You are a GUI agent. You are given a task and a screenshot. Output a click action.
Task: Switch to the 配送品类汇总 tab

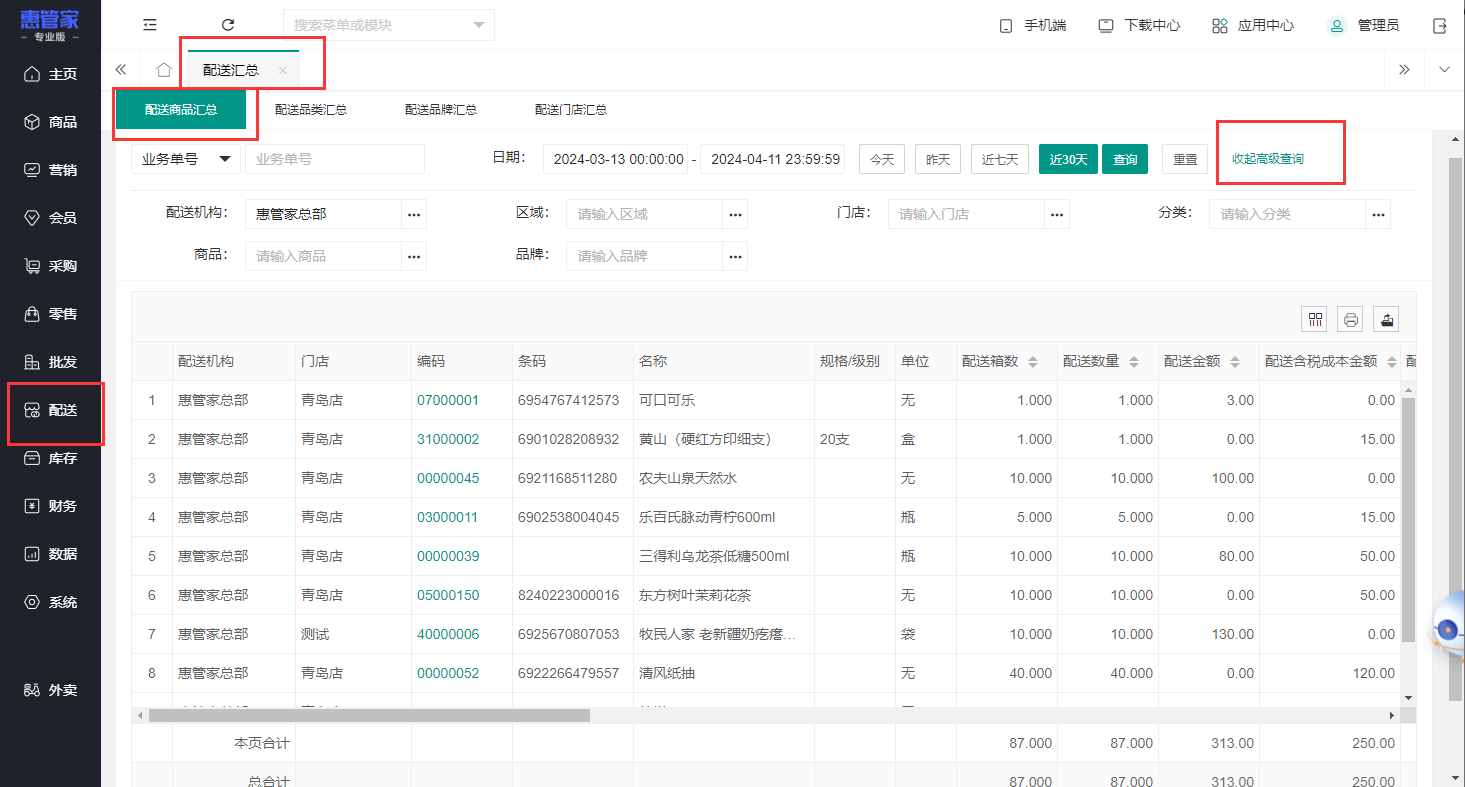coord(311,110)
